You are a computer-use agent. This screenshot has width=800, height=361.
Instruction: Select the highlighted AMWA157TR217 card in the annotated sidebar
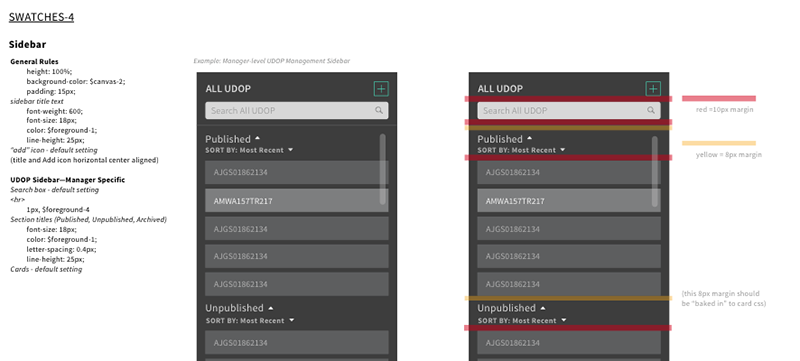(569, 201)
